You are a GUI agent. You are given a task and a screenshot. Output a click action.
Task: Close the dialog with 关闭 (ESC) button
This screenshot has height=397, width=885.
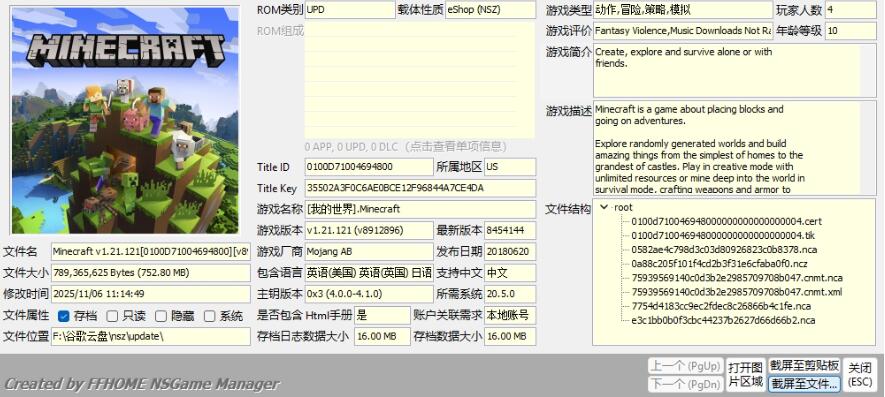861,375
